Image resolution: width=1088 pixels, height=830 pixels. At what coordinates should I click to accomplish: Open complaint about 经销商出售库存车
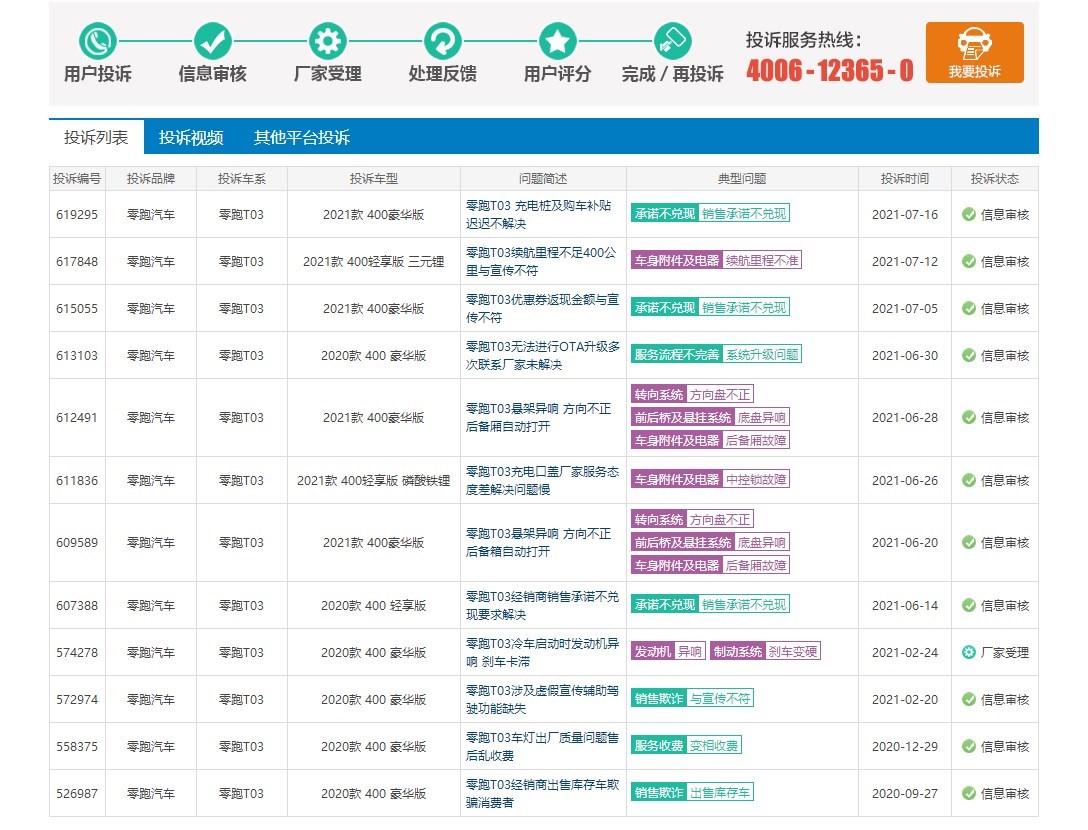[542, 793]
